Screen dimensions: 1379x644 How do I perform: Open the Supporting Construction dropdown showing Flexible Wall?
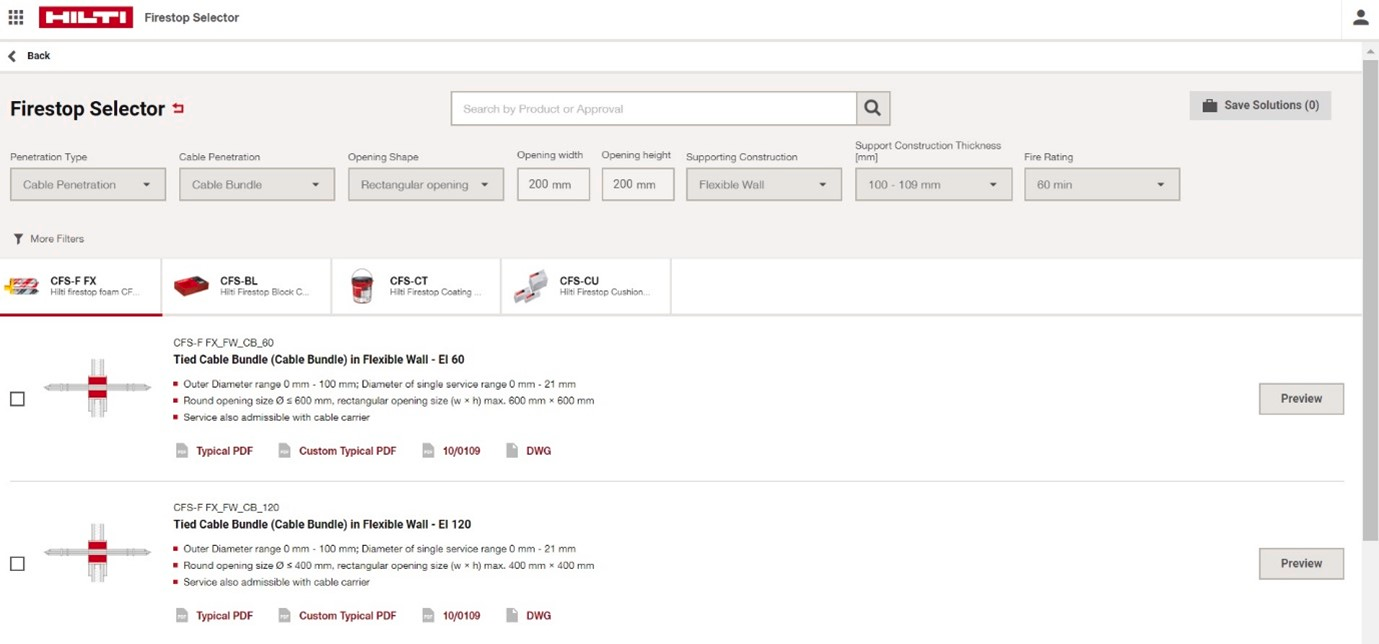(764, 184)
